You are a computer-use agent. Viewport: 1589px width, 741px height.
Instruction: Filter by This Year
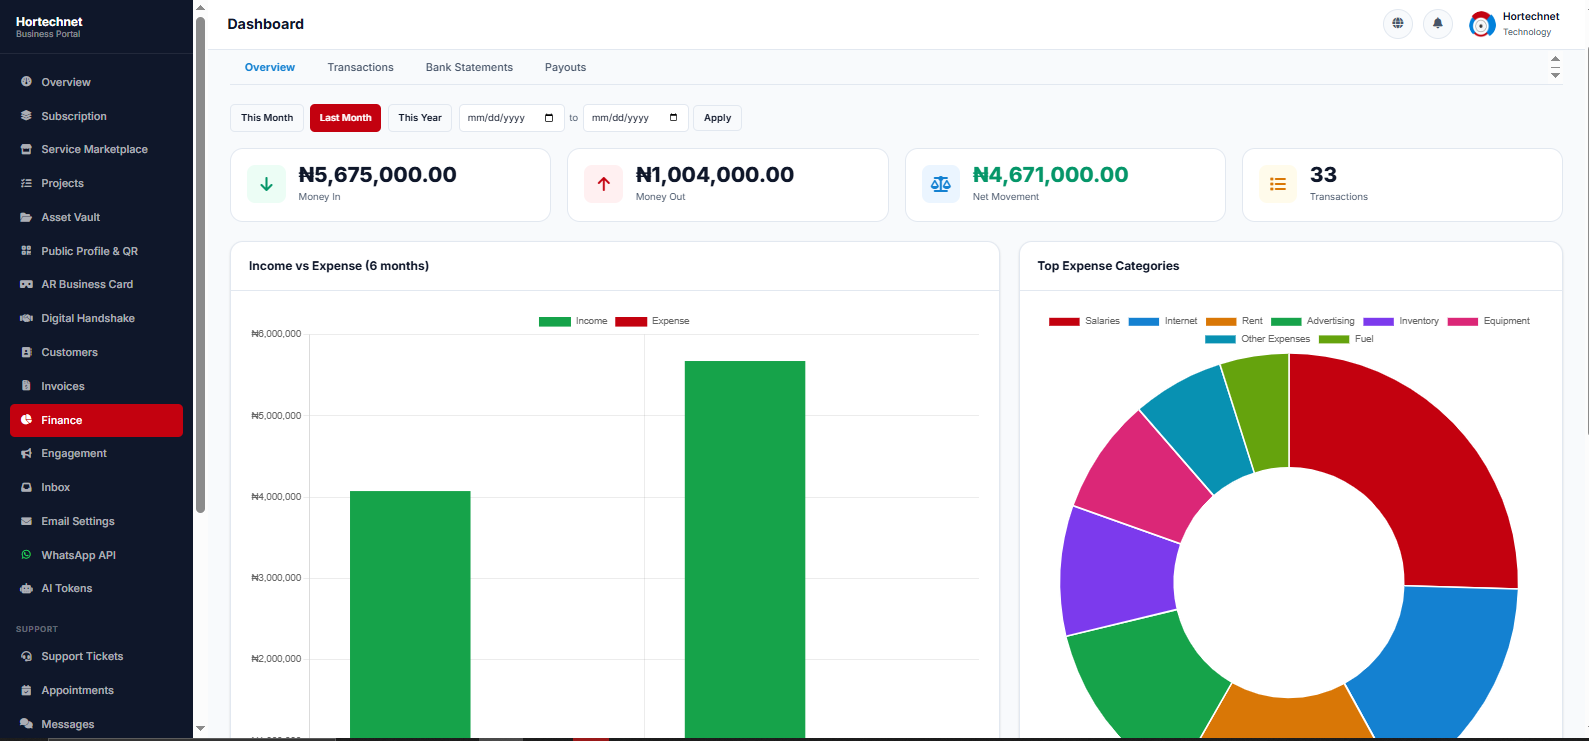[420, 118]
